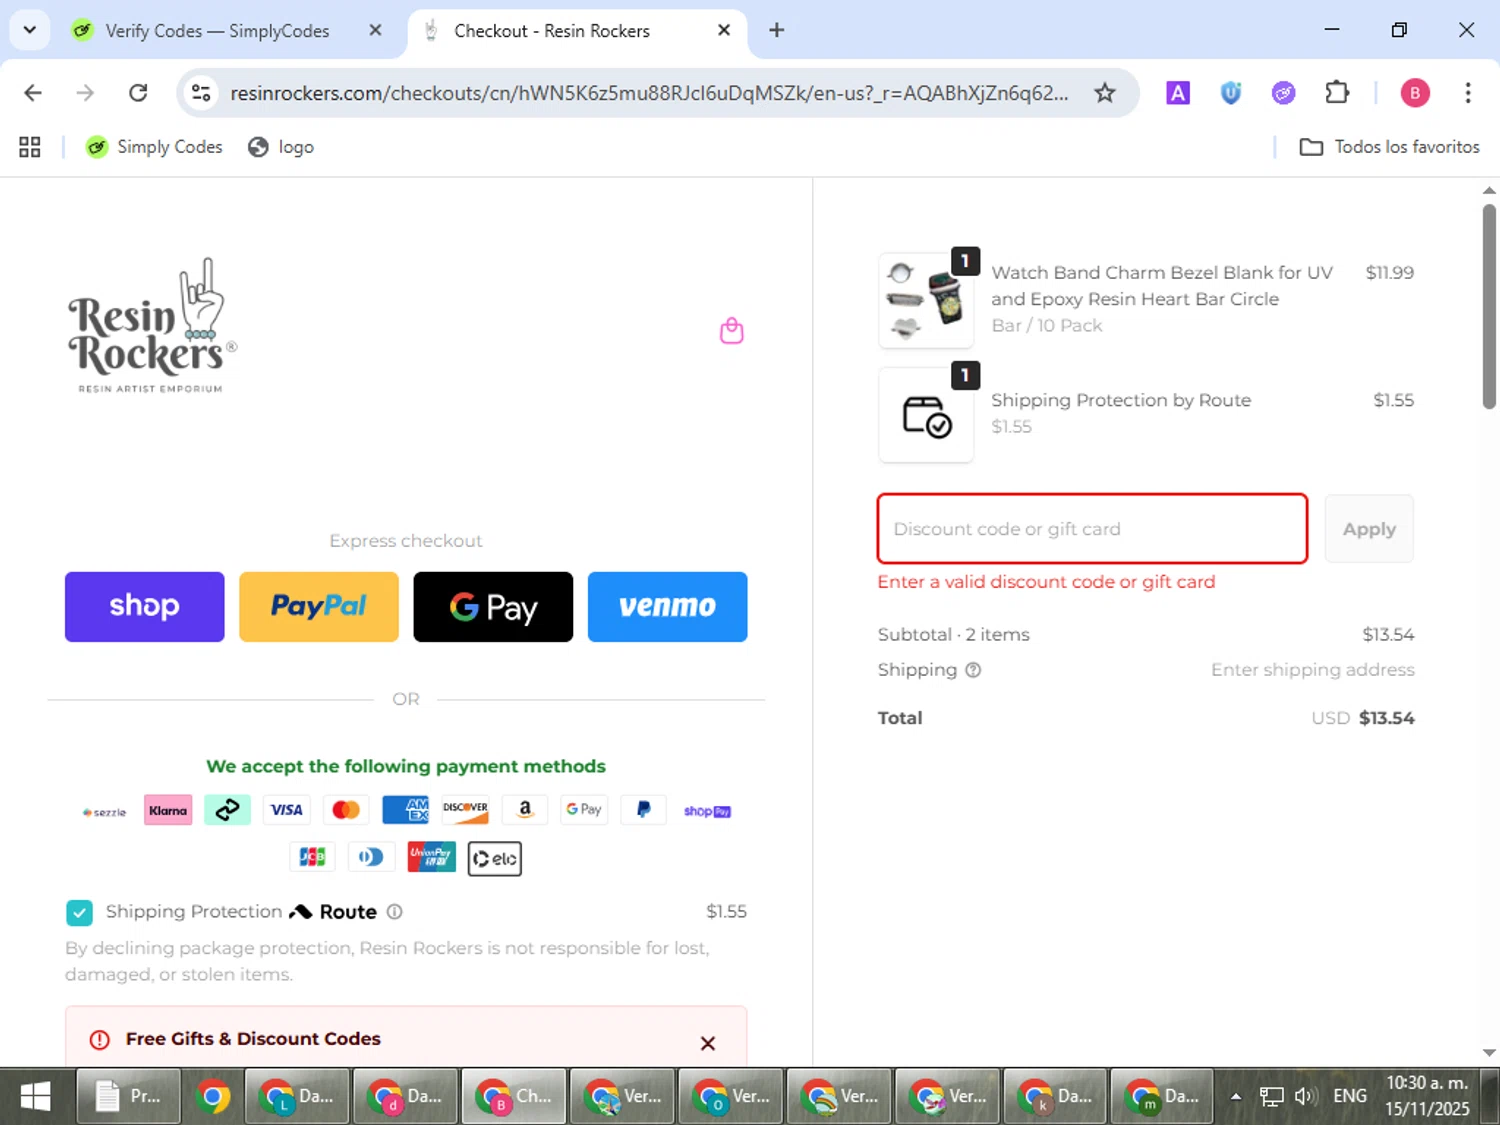
Task: Click the UnionPay logo
Action: 431,857
